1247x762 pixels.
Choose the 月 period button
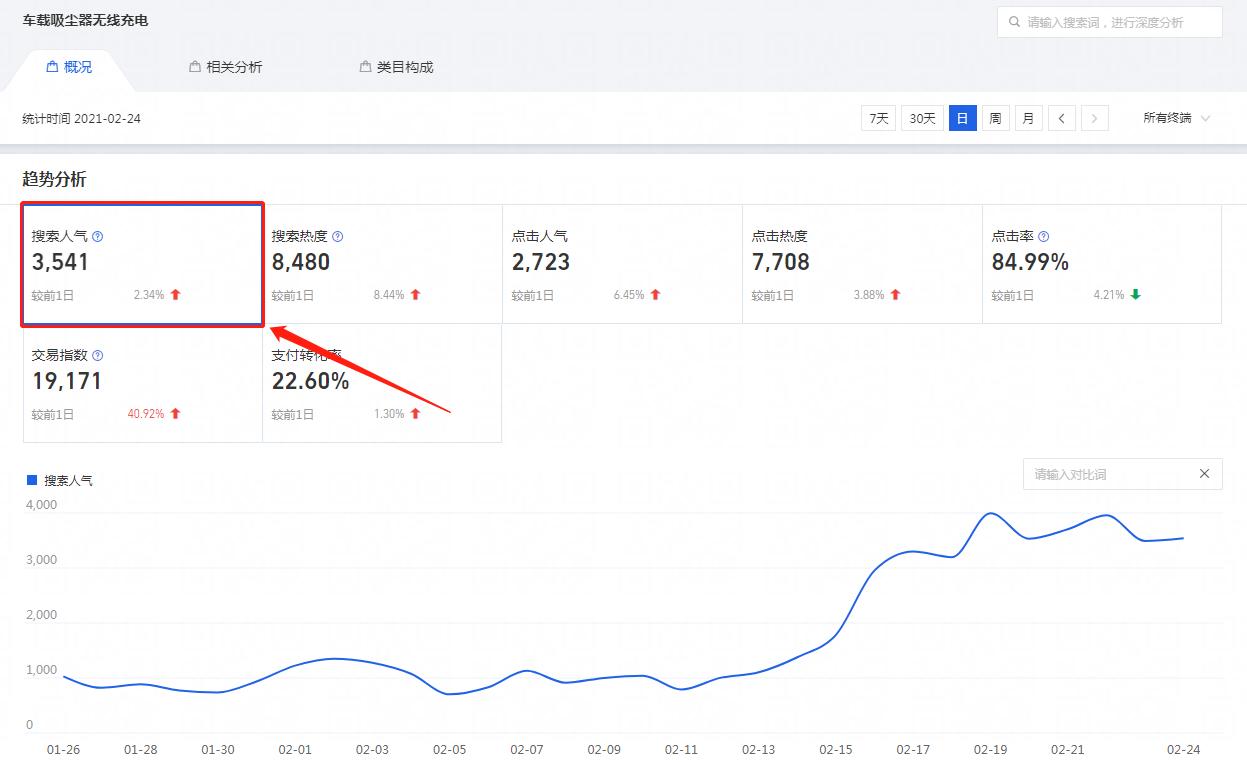tap(1028, 118)
